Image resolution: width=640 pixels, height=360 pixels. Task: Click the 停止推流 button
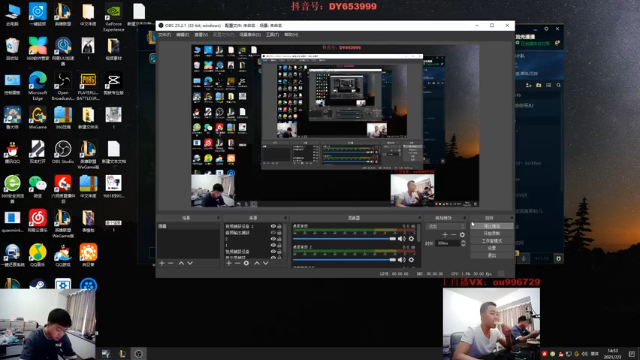[x=492, y=226]
